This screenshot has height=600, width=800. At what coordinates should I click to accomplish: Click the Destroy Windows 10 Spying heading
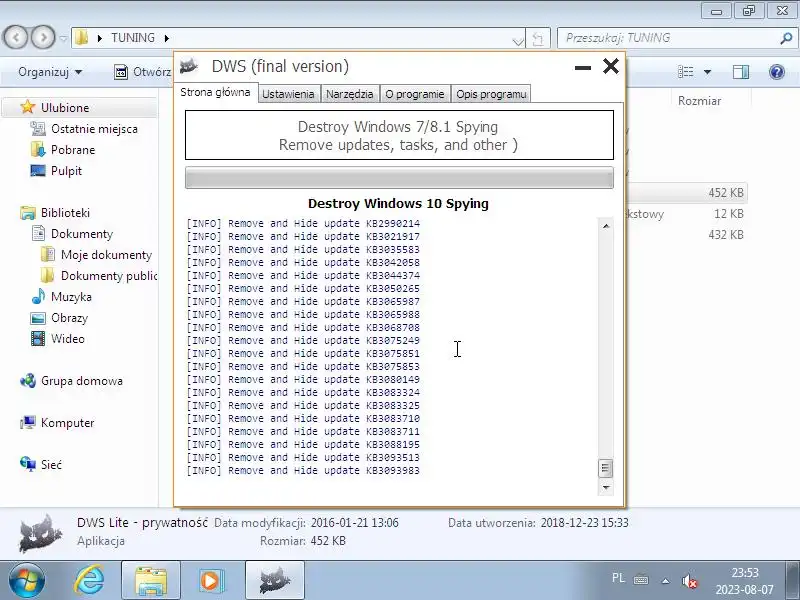[x=398, y=204]
